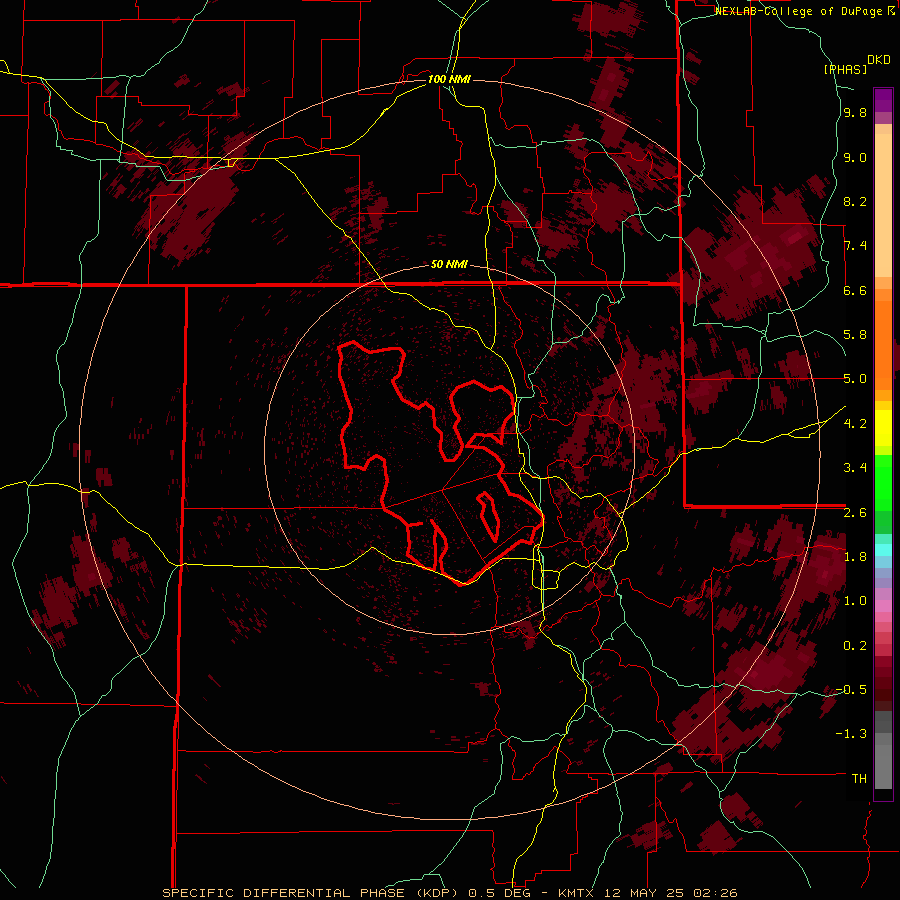Pick the cyan band of the color scale
Screen dimensions: 900x900
tap(883, 550)
